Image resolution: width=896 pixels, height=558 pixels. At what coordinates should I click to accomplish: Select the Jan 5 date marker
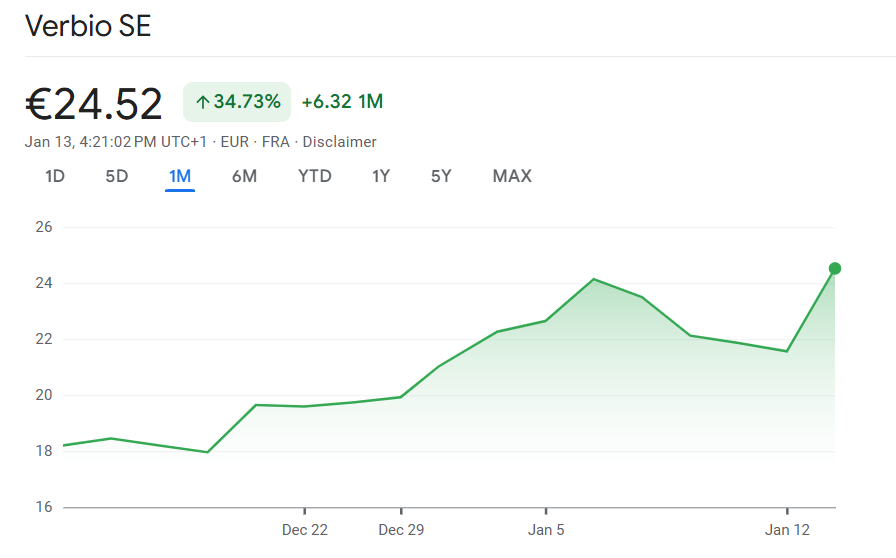(546, 530)
